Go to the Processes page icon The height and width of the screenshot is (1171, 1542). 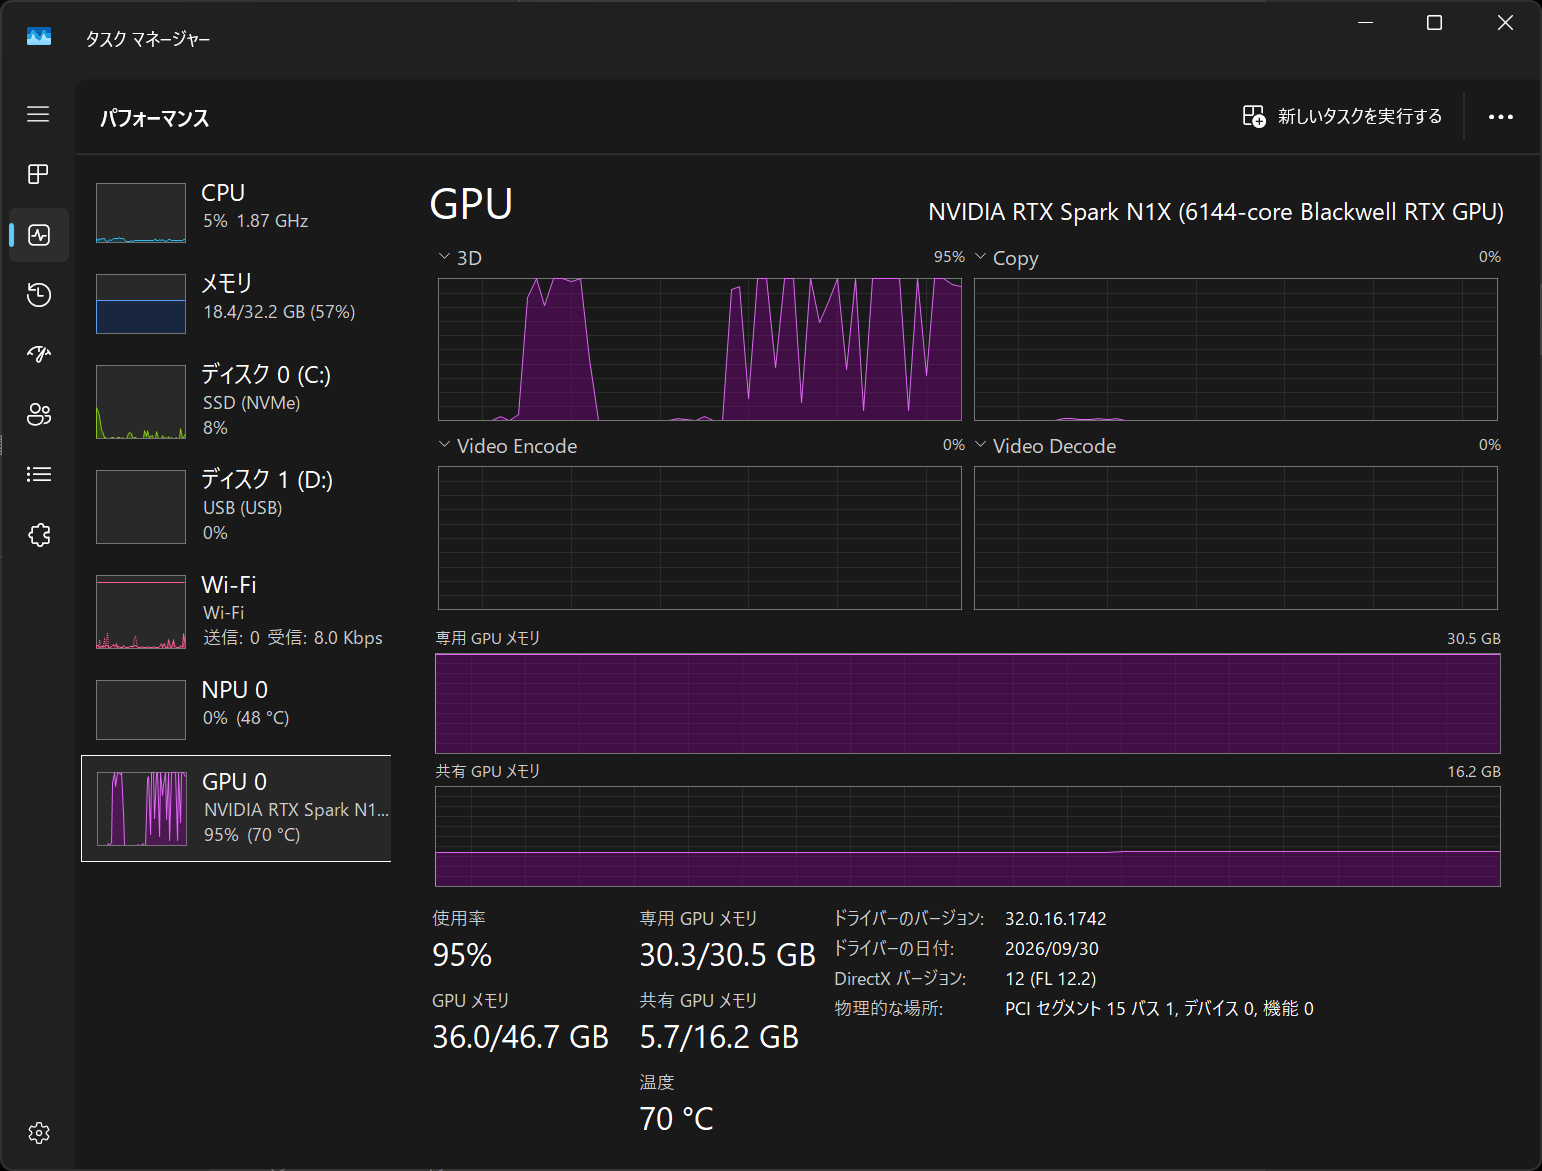pos(38,174)
